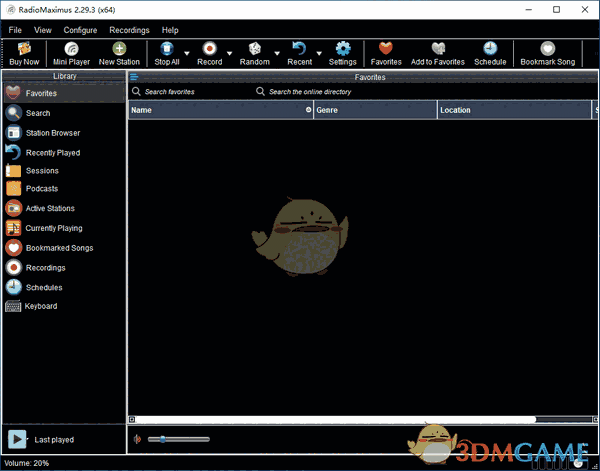Open the View menu

[42, 30]
